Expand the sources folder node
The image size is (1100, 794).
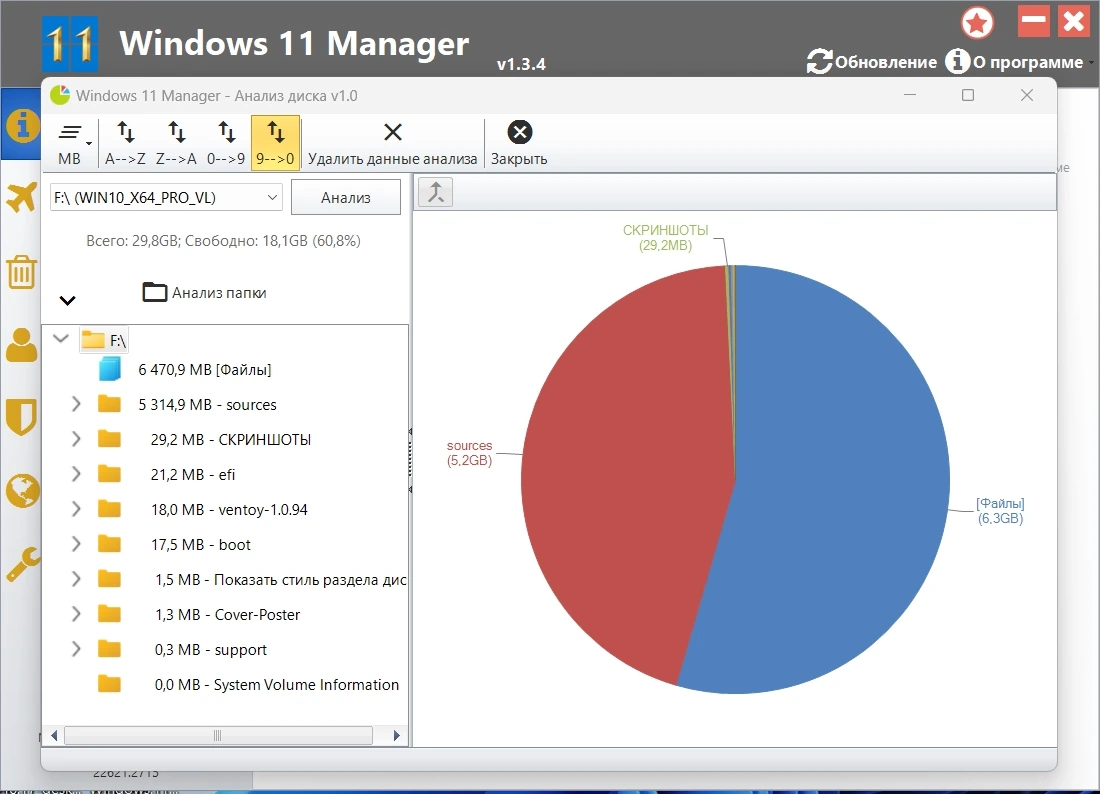[76, 404]
